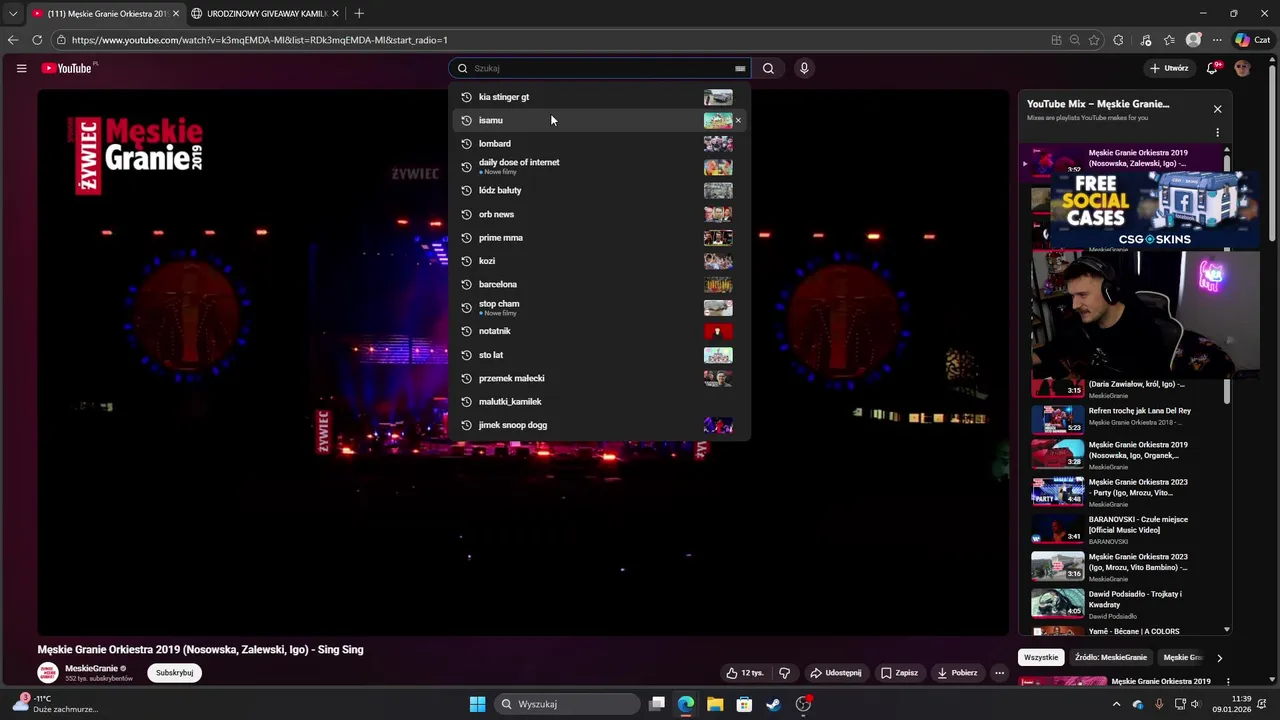This screenshot has width=1280, height=720.
Task: Open the Copilot Czat button
Action: click(1252, 40)
